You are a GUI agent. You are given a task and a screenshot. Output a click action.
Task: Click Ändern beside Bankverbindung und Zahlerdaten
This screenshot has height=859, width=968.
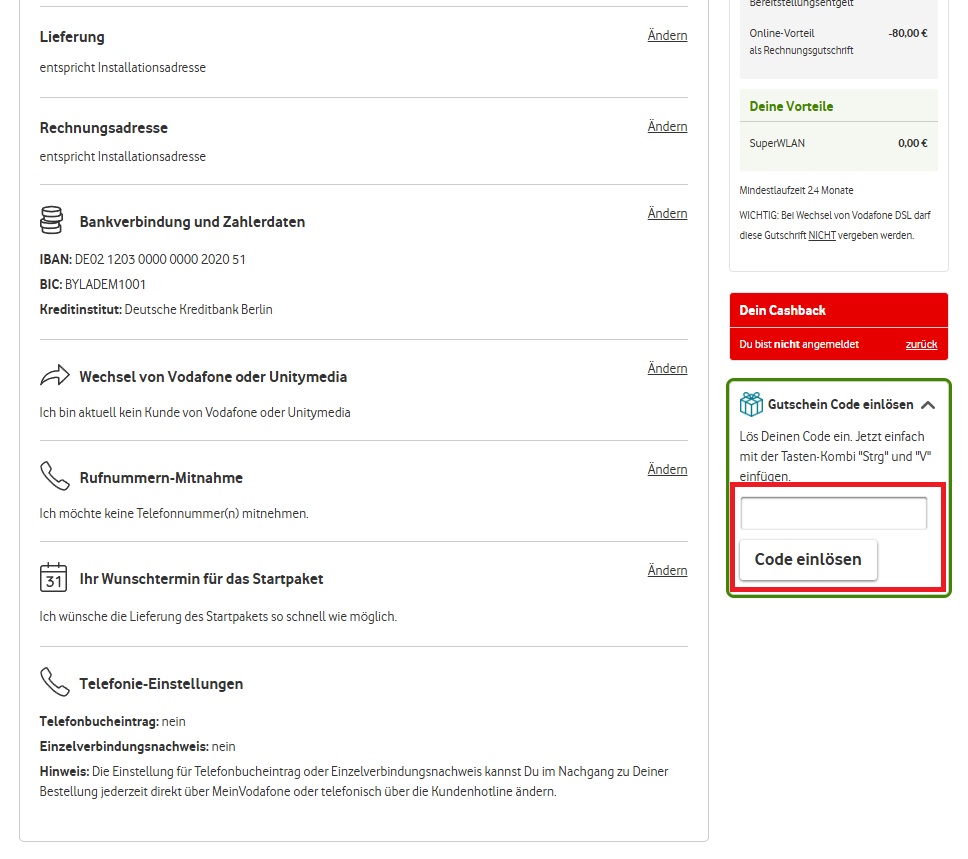pos(667,213)
